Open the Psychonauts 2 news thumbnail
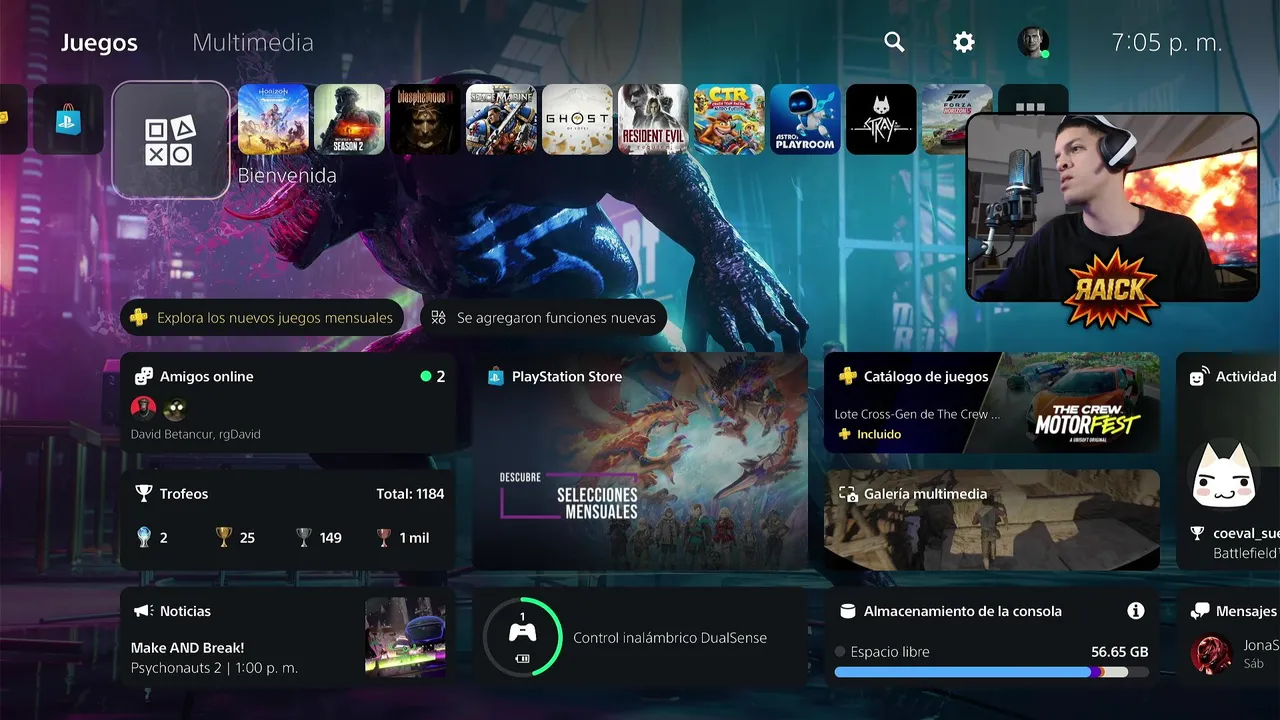 coord(405,638)
